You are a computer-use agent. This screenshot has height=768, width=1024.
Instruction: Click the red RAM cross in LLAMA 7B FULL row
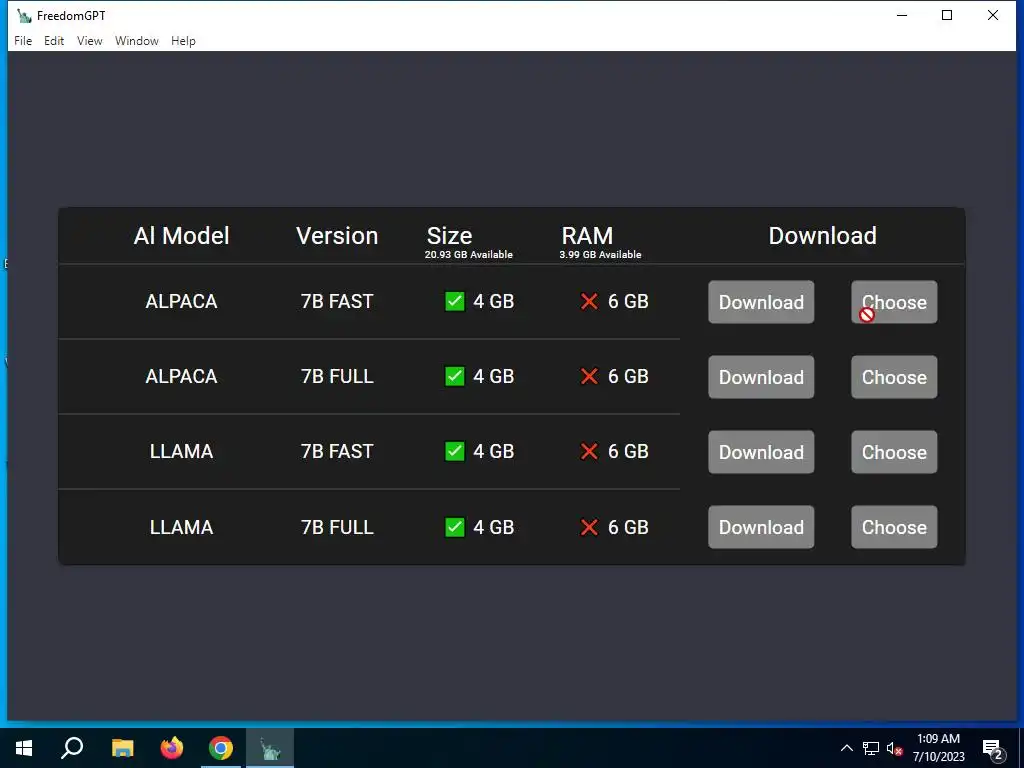pos(589,527)
